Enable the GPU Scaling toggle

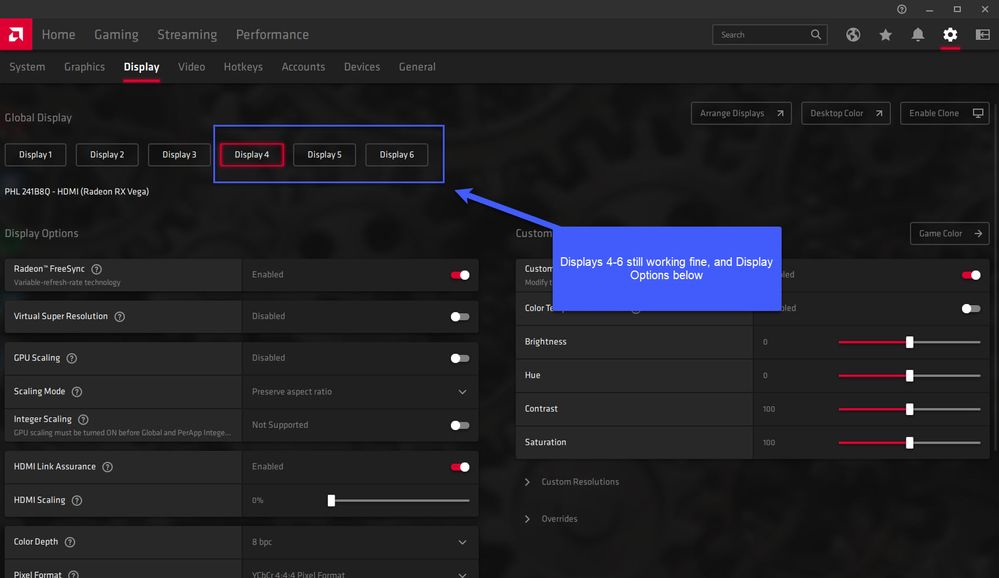pos(460,358)
